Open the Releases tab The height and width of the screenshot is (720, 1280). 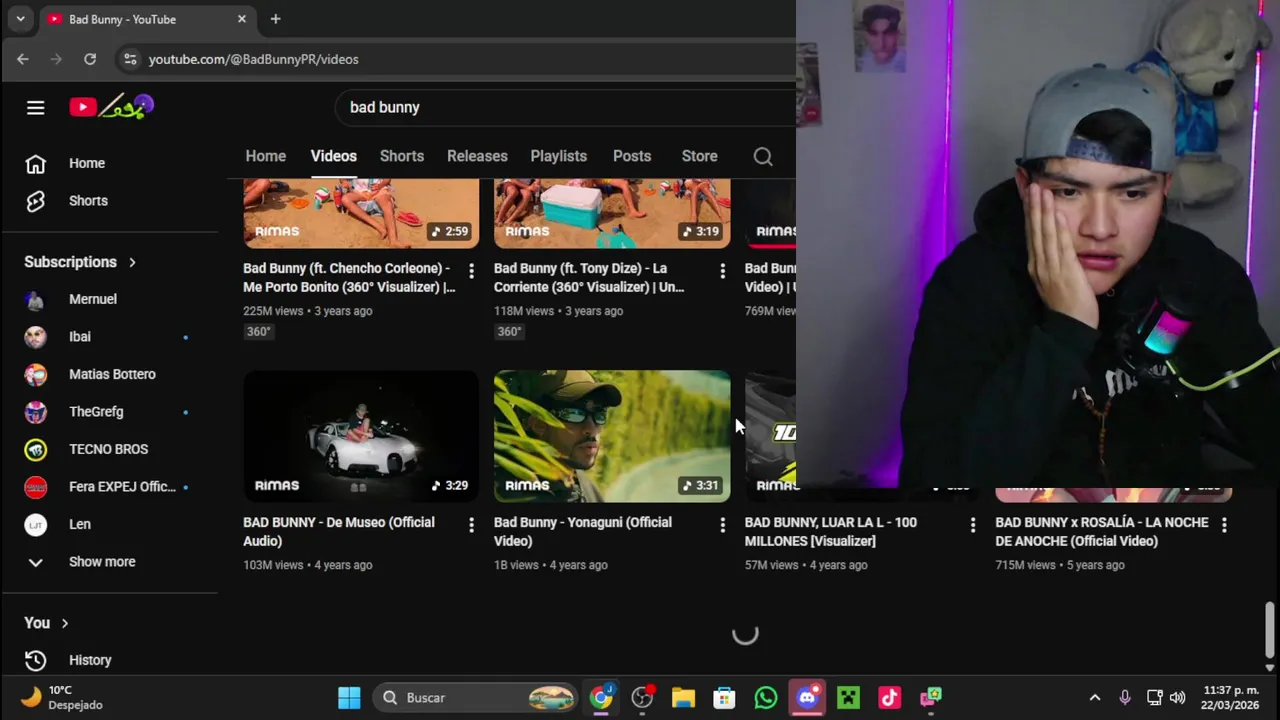point(477,156)
